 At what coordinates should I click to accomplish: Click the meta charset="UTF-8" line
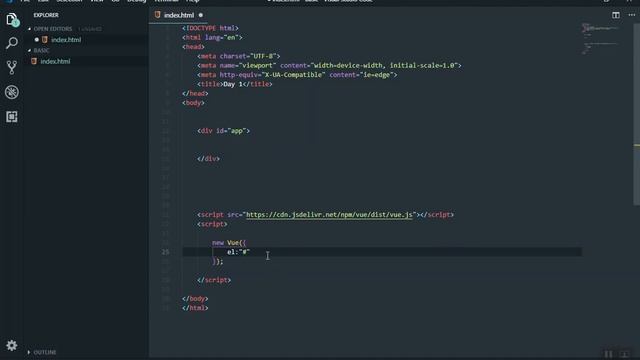(x=239, y=56)
